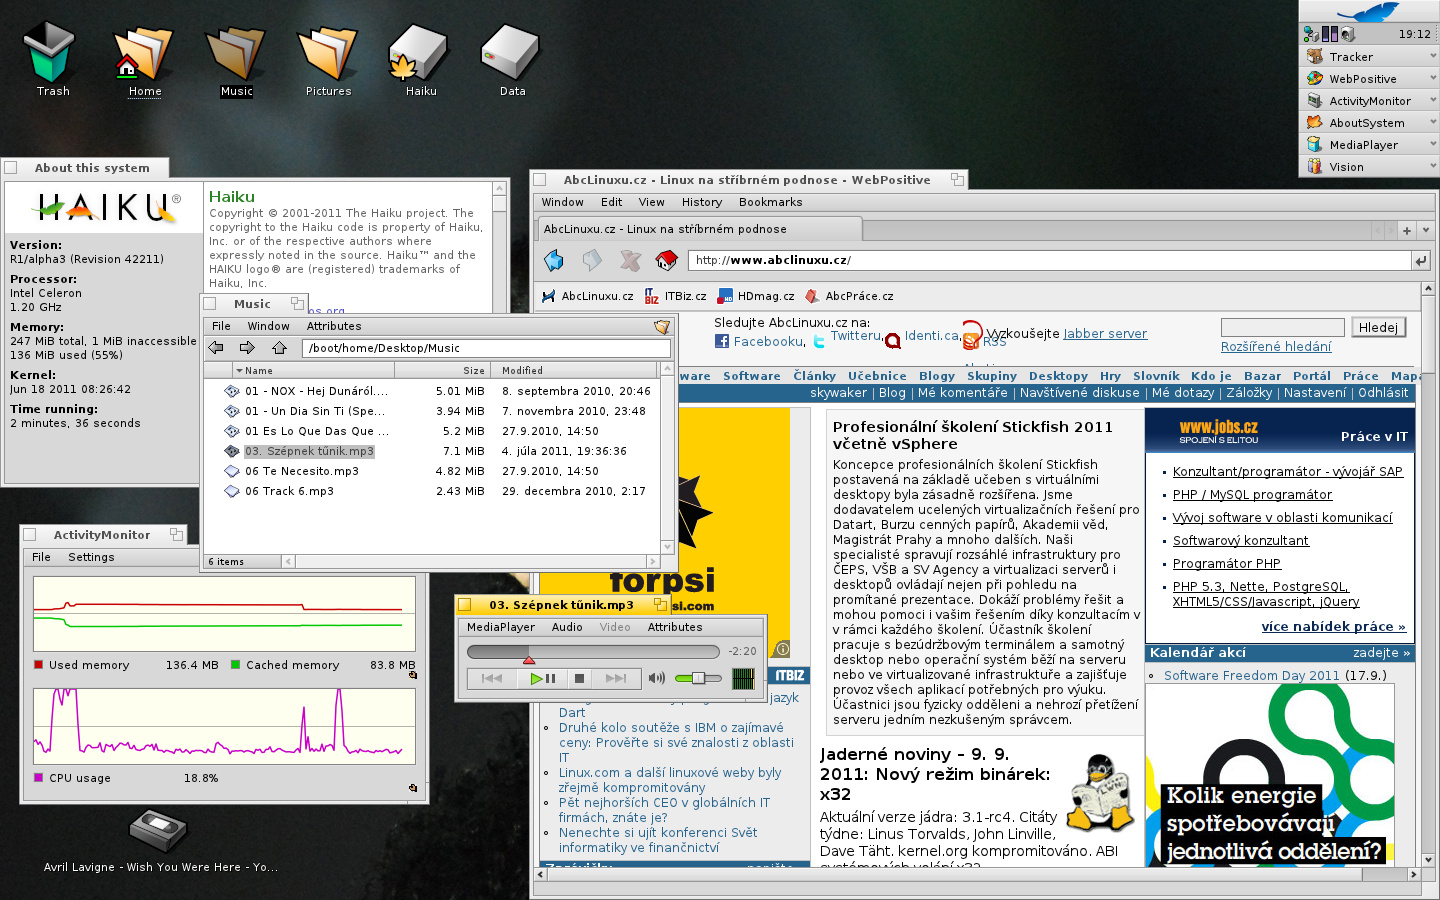Go back in WebPositive toolbar
1440x900 pixels.
point(554,260)
